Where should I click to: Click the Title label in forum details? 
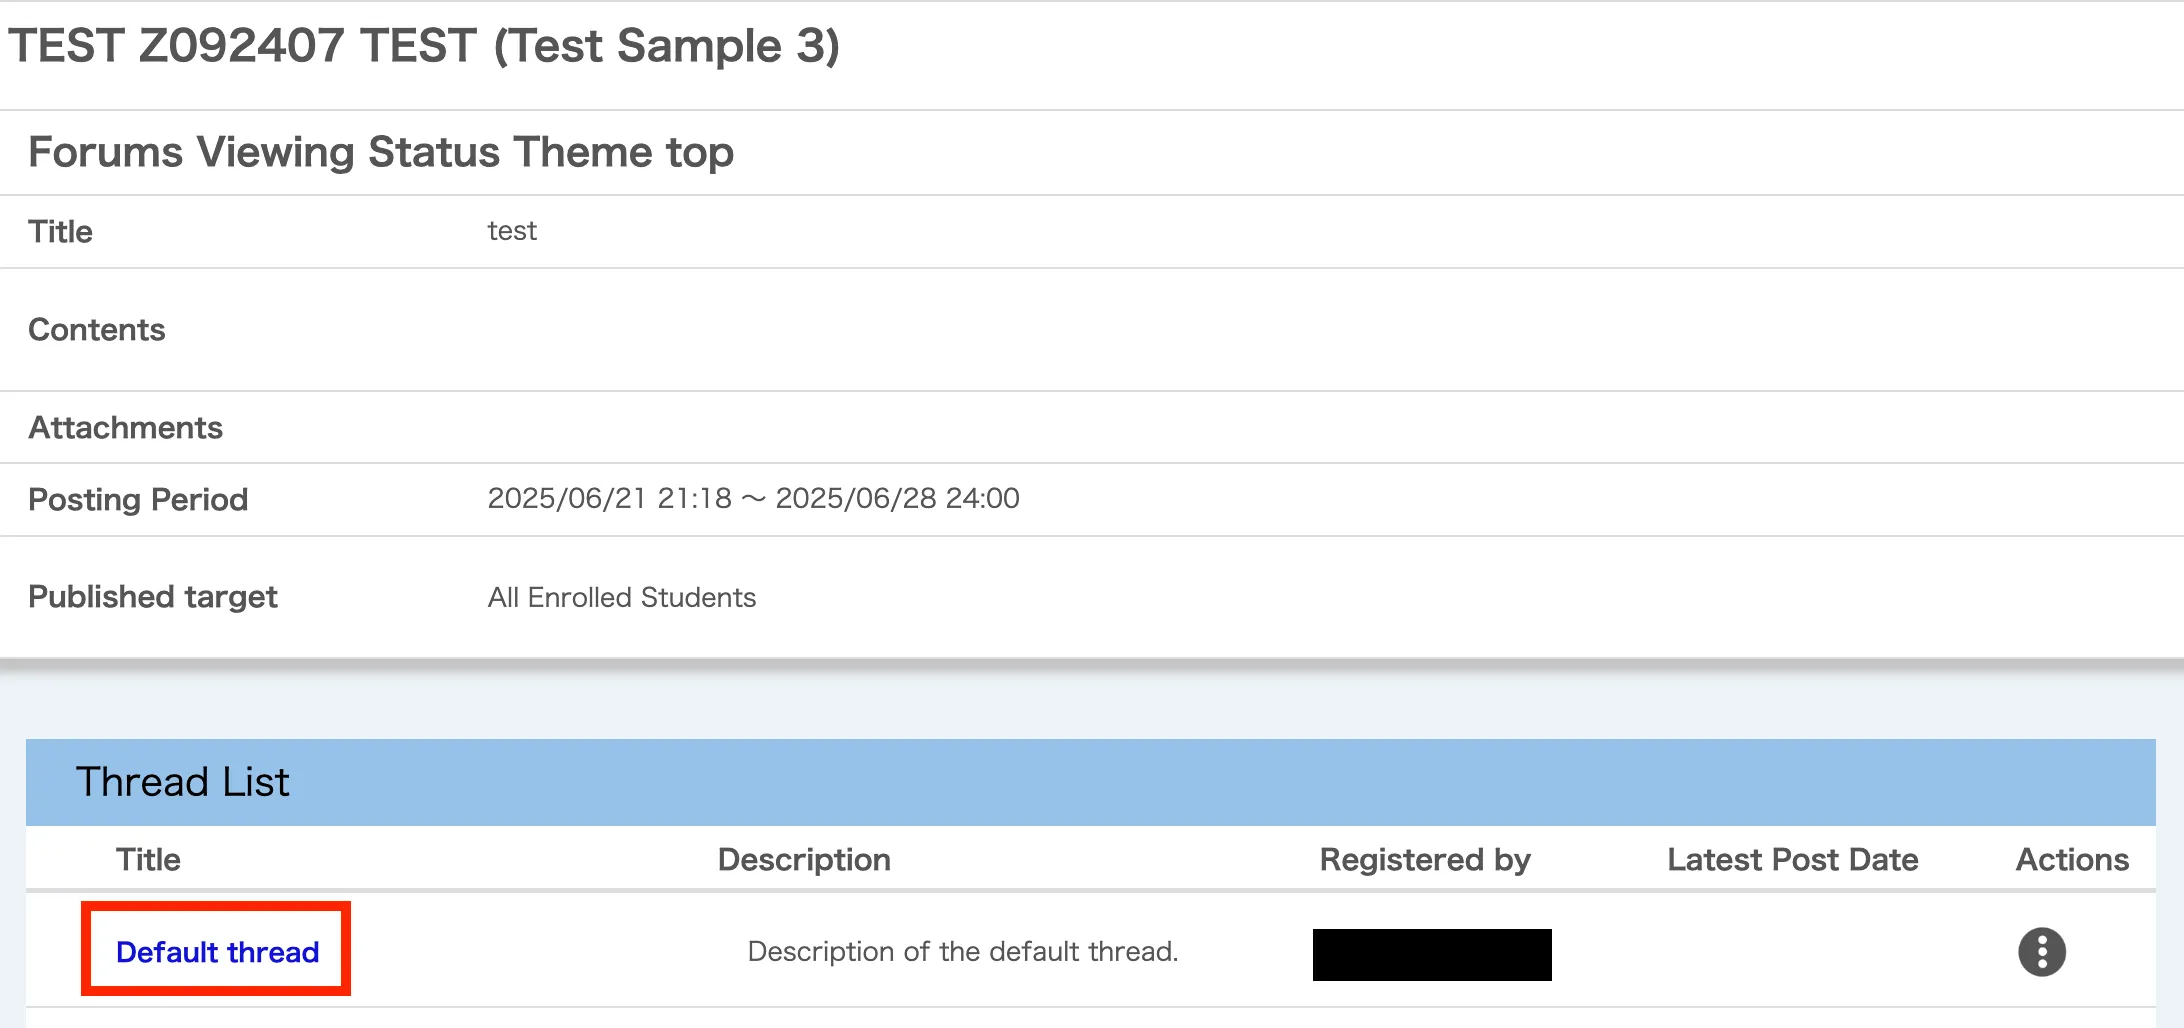pos(60,232)
